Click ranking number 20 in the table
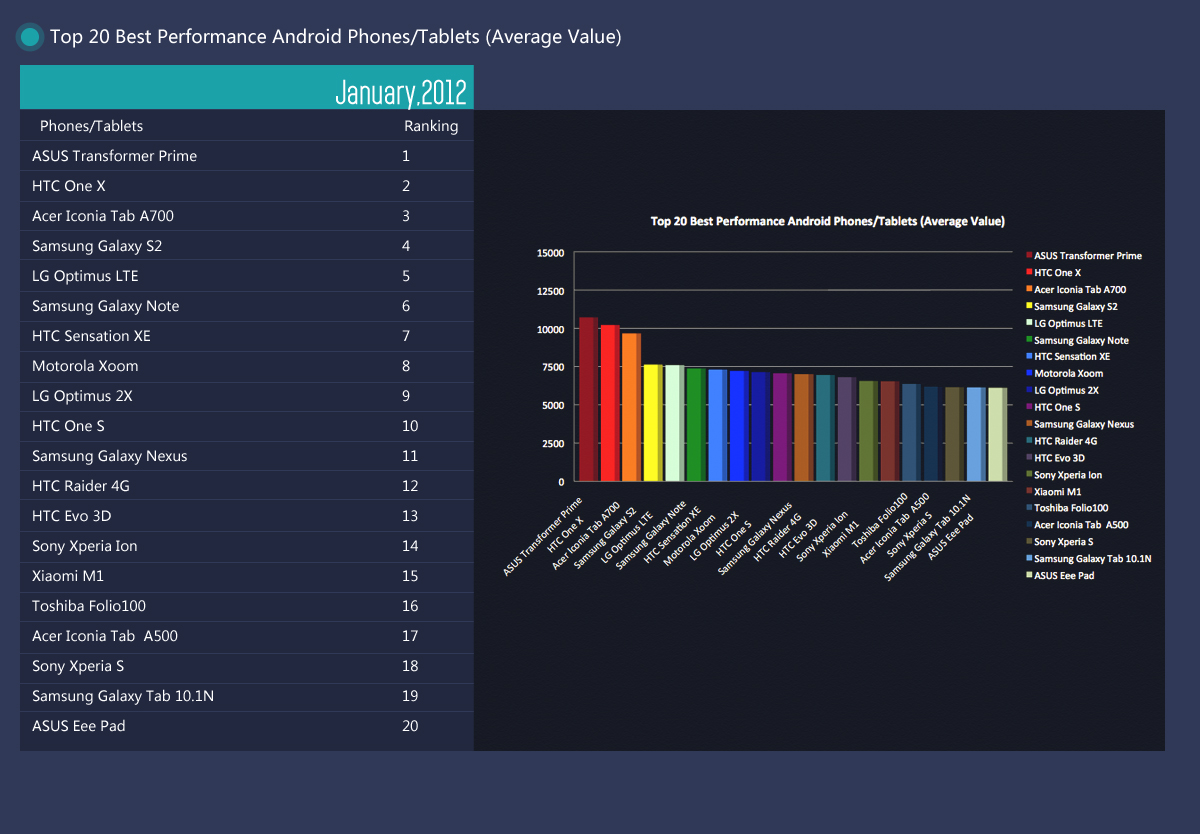Image resolution: width=1200 pixels, height=834 pixels. [410, 726]
